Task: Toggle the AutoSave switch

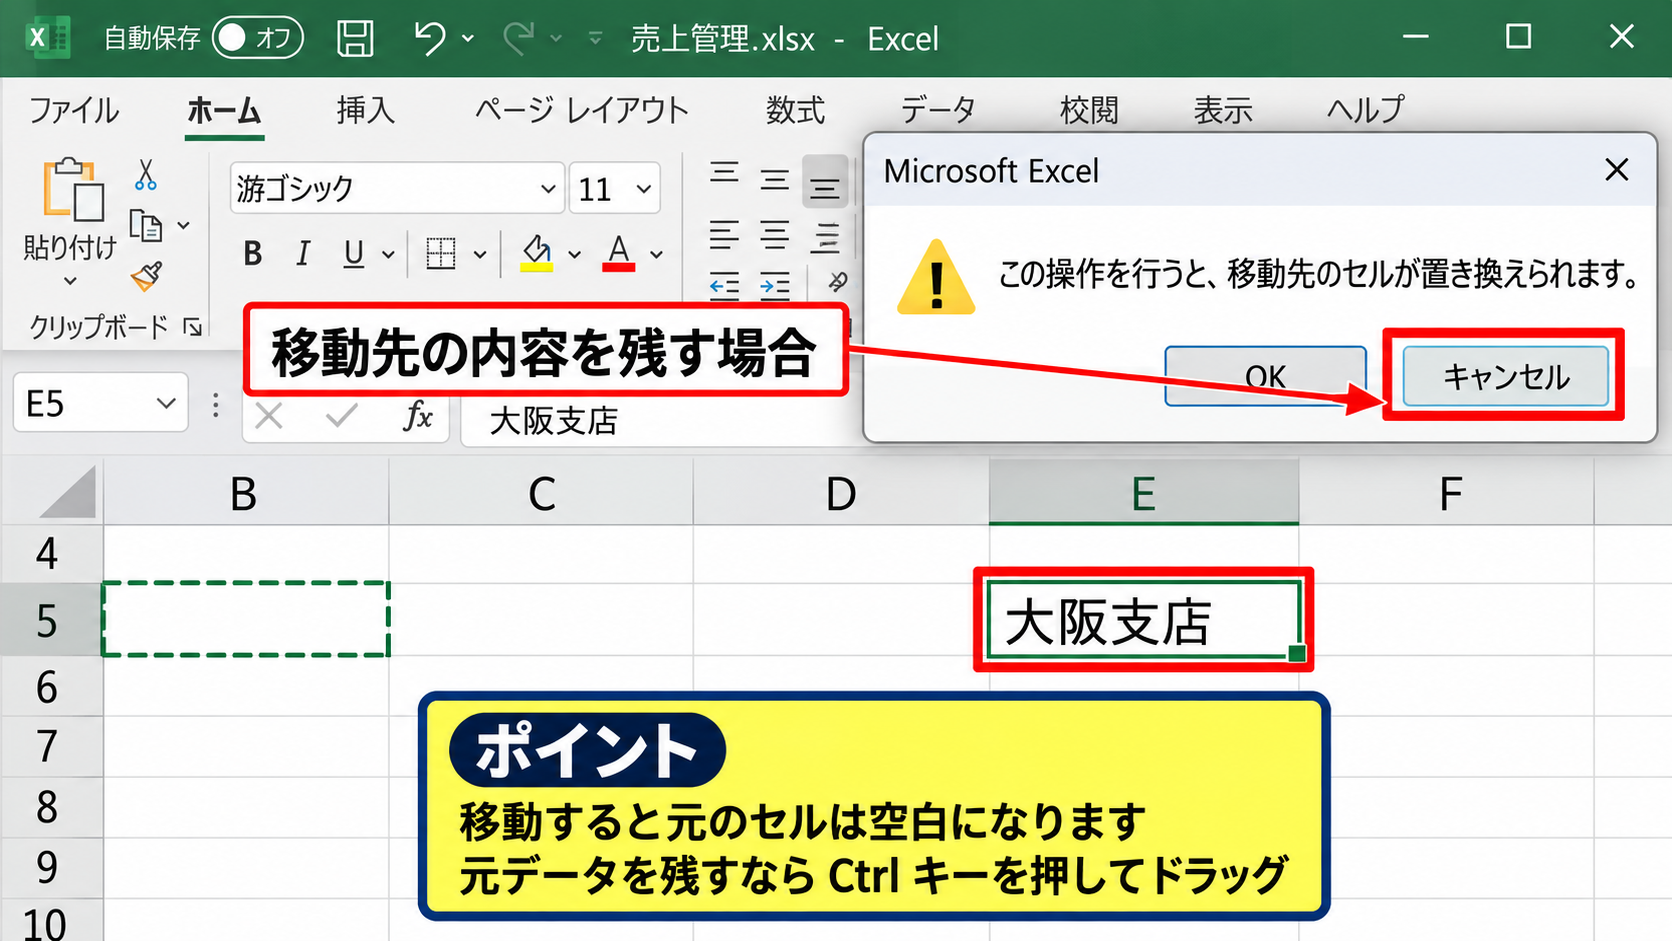Action: (x=257, y=38)
